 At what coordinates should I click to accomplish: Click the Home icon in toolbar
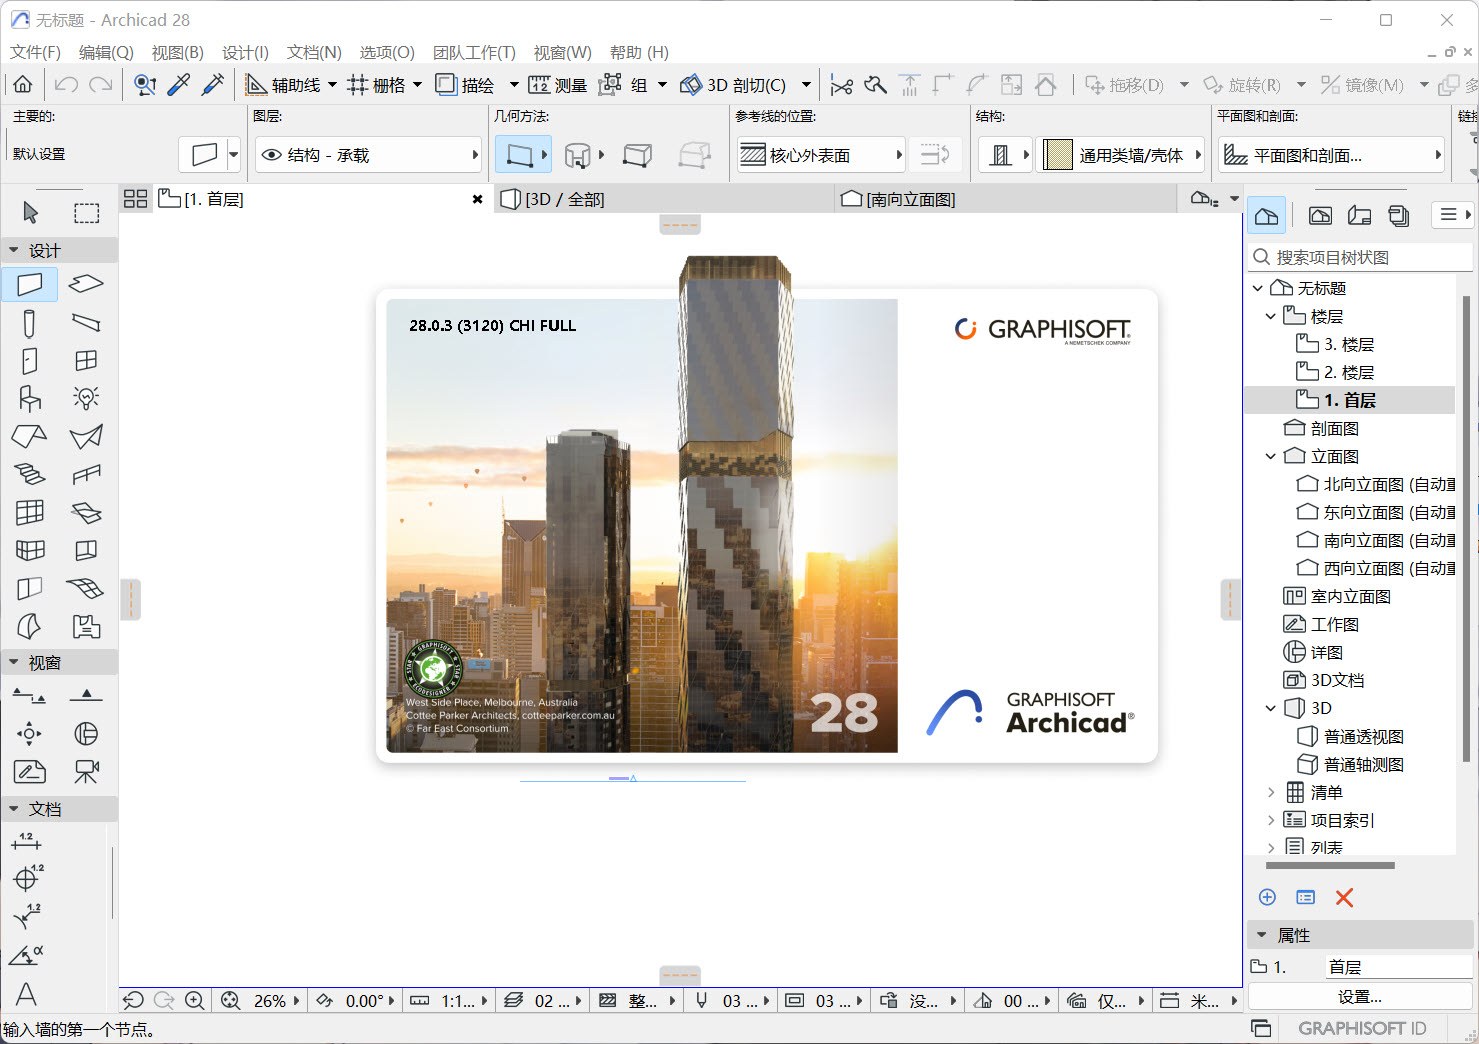pos(23,85)
